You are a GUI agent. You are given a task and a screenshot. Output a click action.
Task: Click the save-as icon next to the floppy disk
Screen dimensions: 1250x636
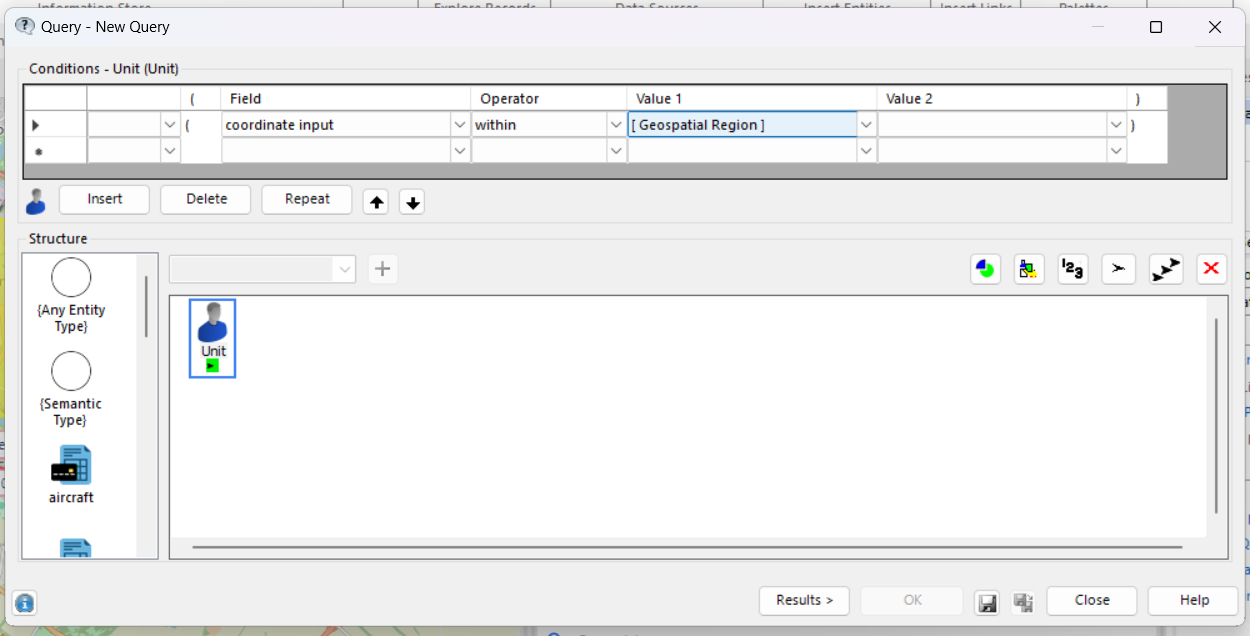tap(1023, 602)
